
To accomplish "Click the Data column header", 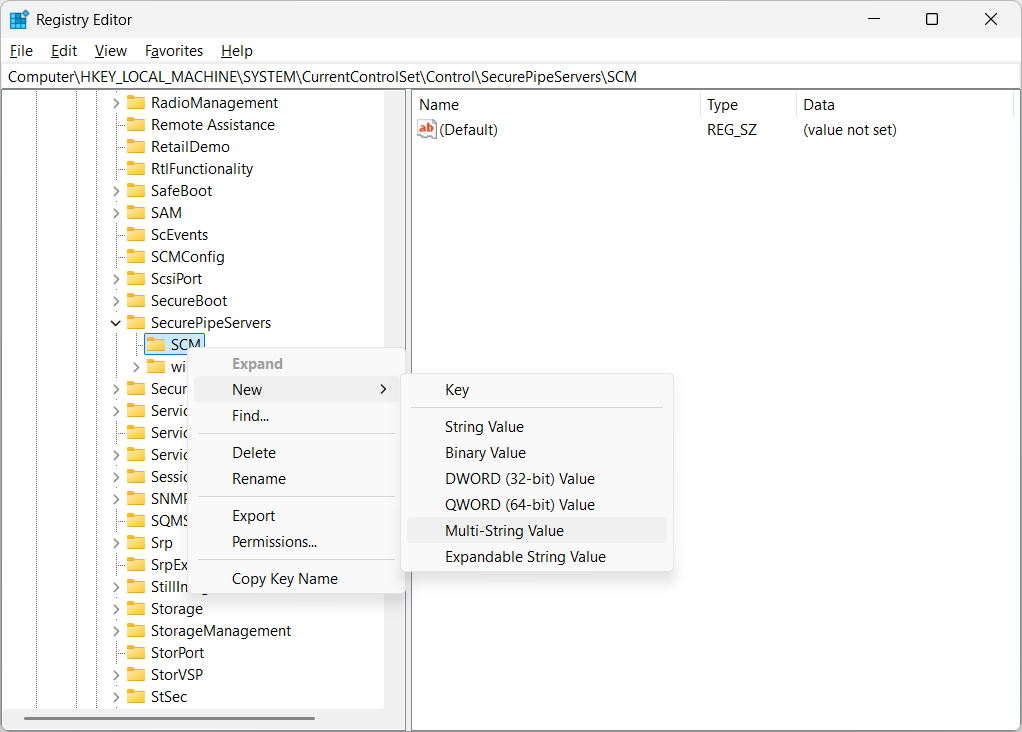I will 905,105.
